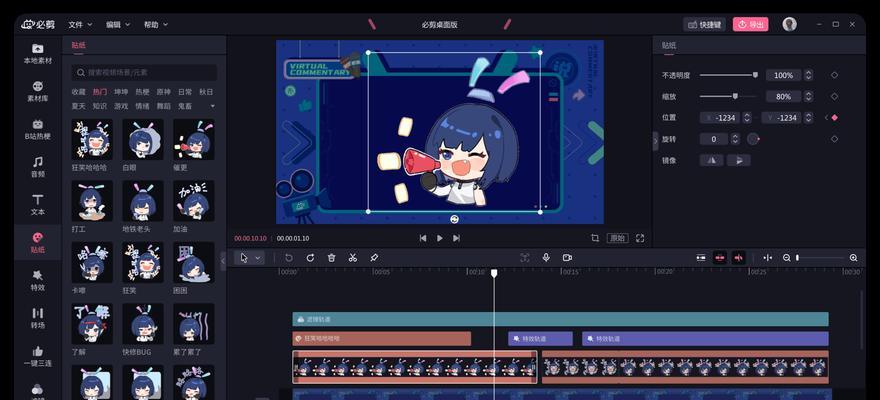This screenshot has height=400, width=880.
Task: Click the redo arrow in timeline toolbar
Action: point(310,258)
